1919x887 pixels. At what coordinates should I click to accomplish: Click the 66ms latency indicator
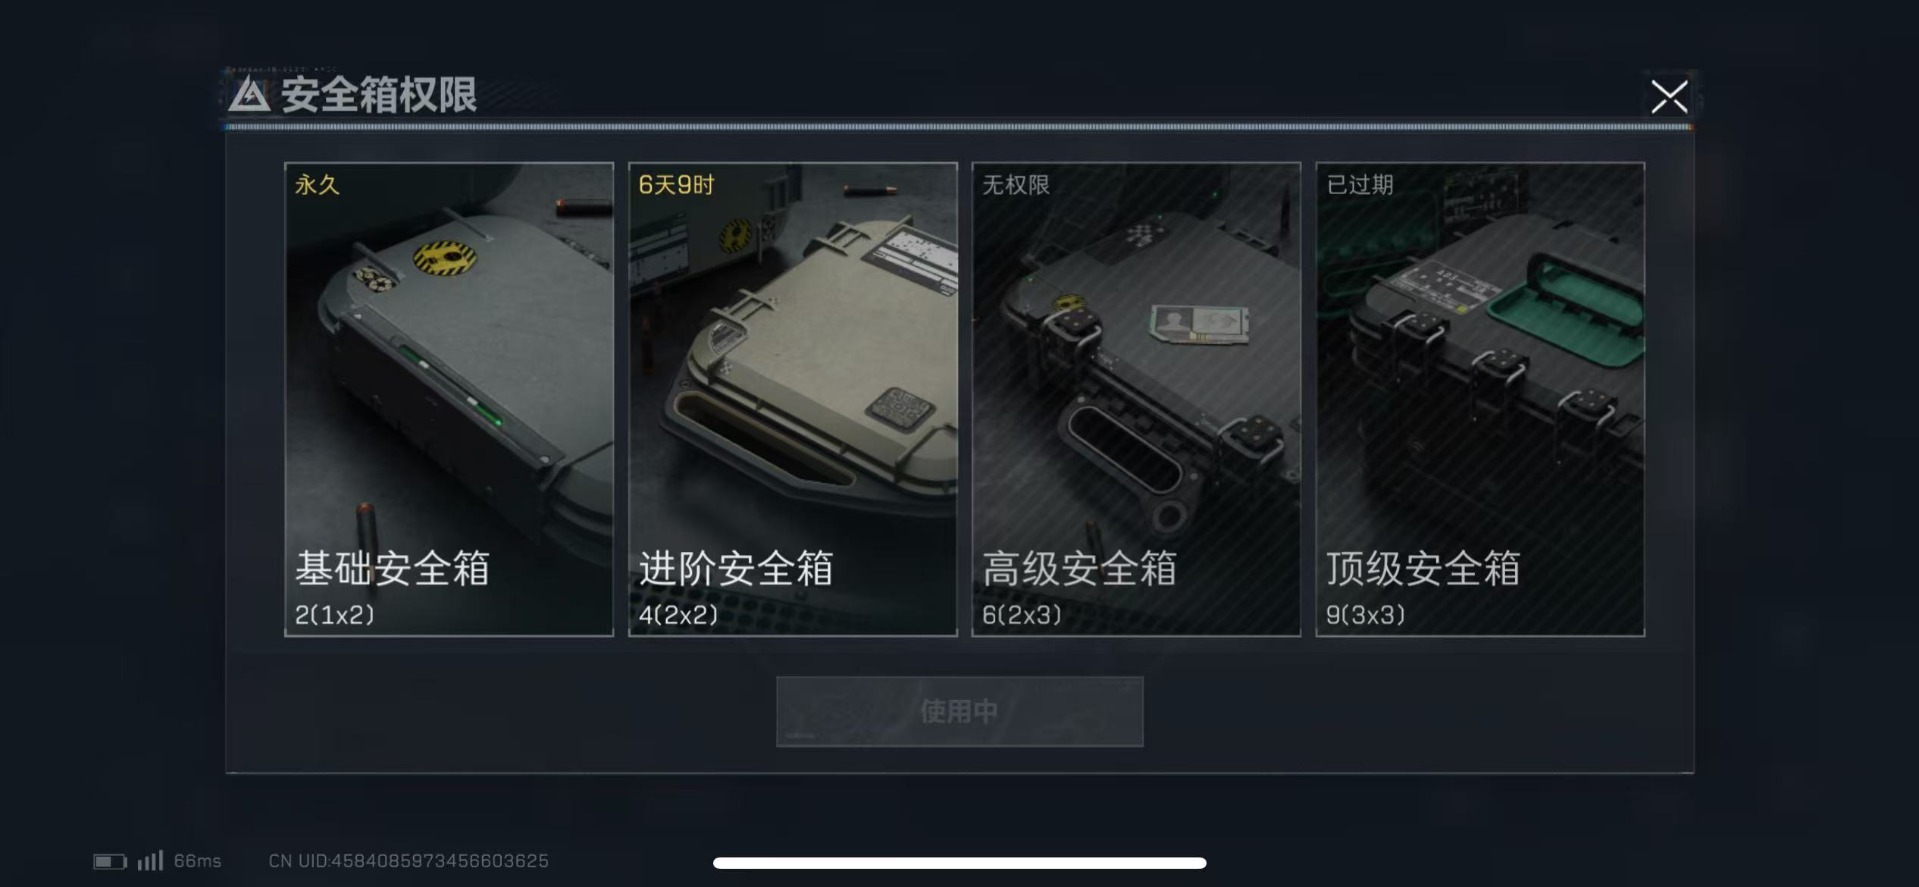[197, 861]
